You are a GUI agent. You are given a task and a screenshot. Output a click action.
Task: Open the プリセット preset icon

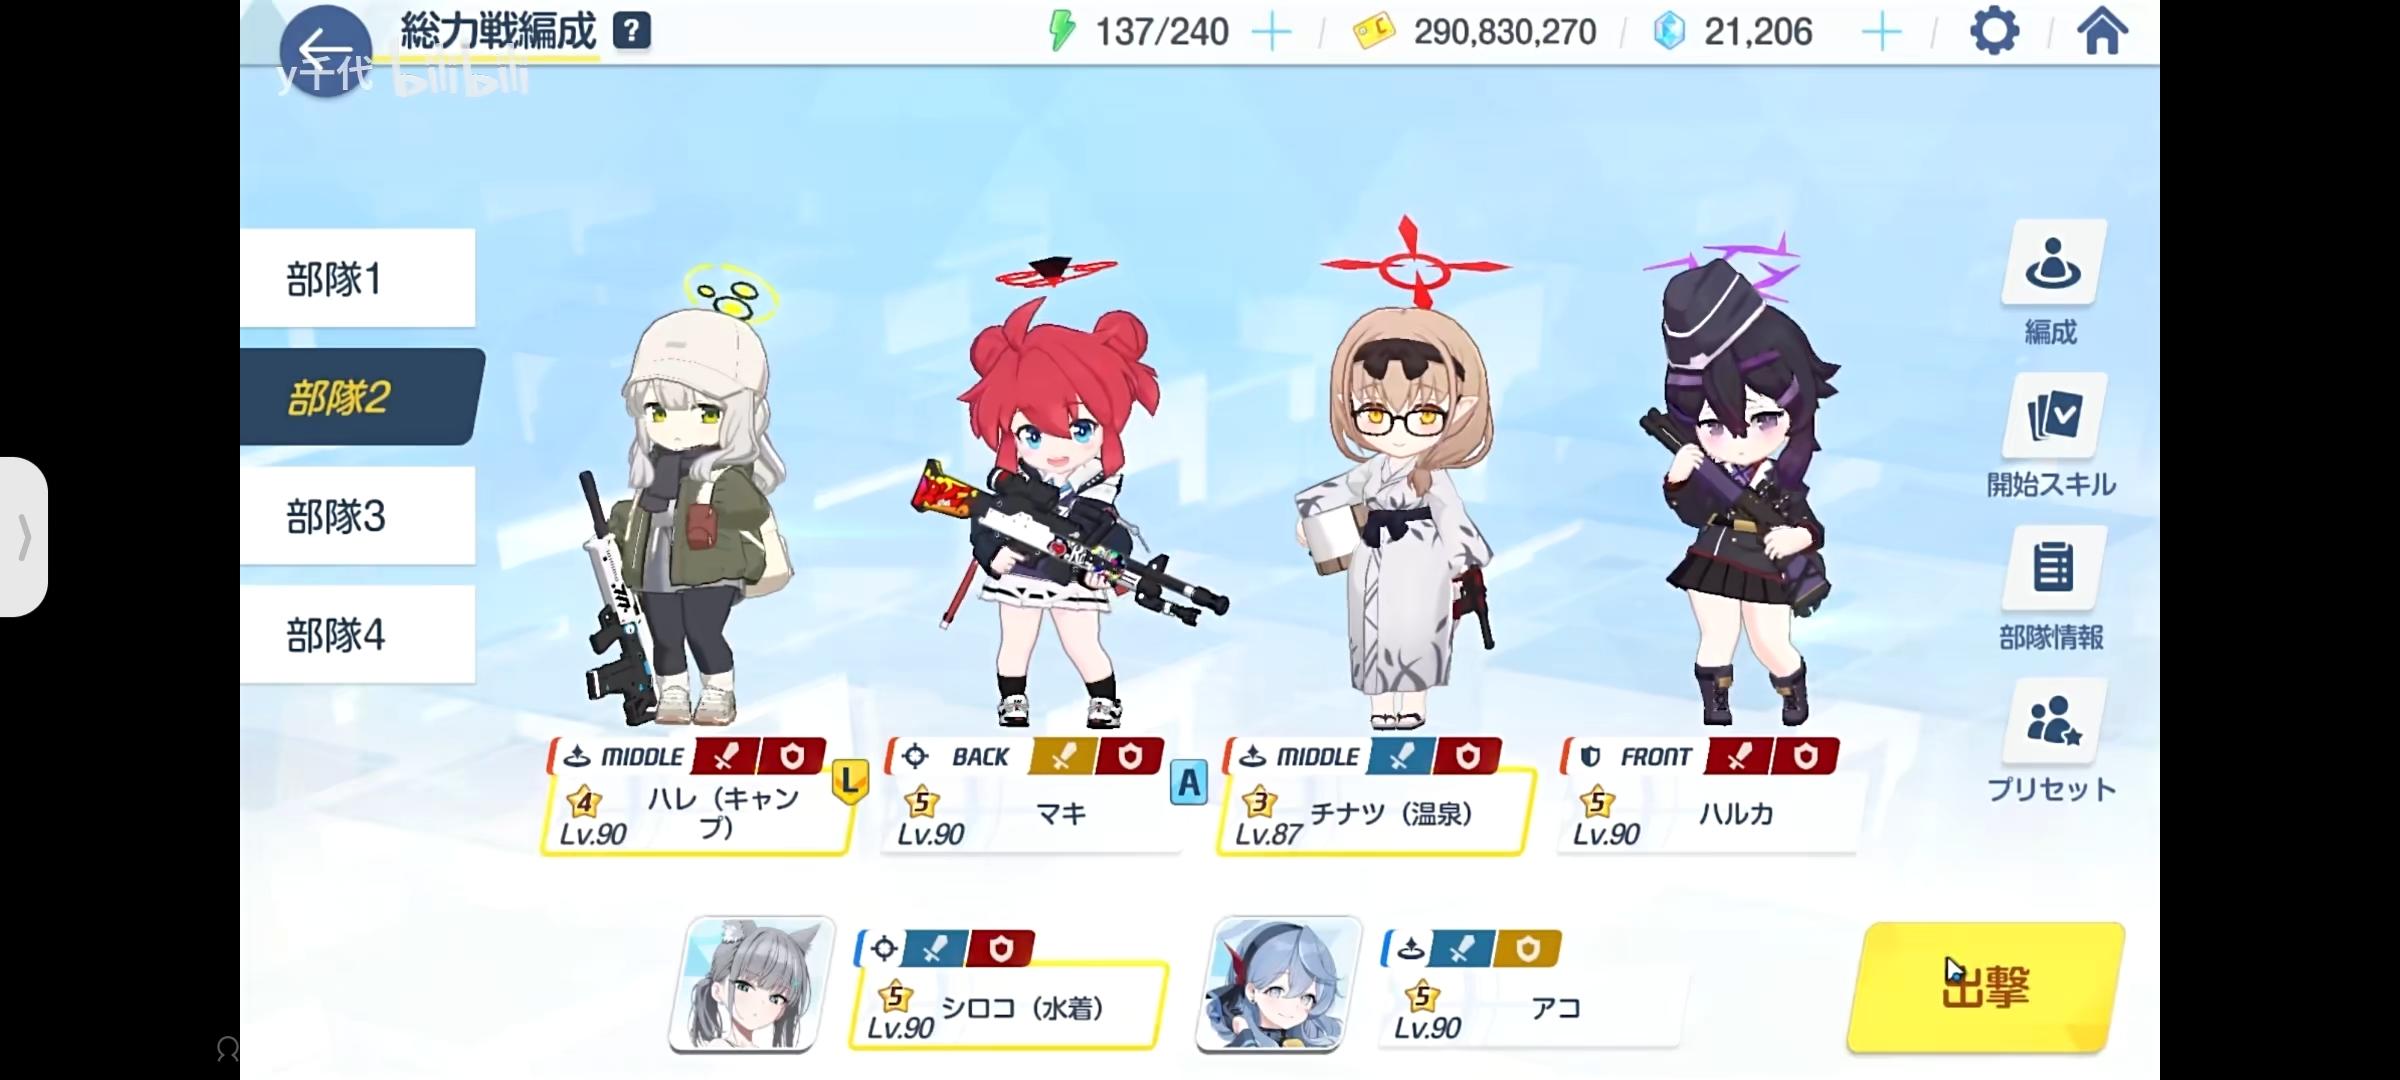[2053, 721]
